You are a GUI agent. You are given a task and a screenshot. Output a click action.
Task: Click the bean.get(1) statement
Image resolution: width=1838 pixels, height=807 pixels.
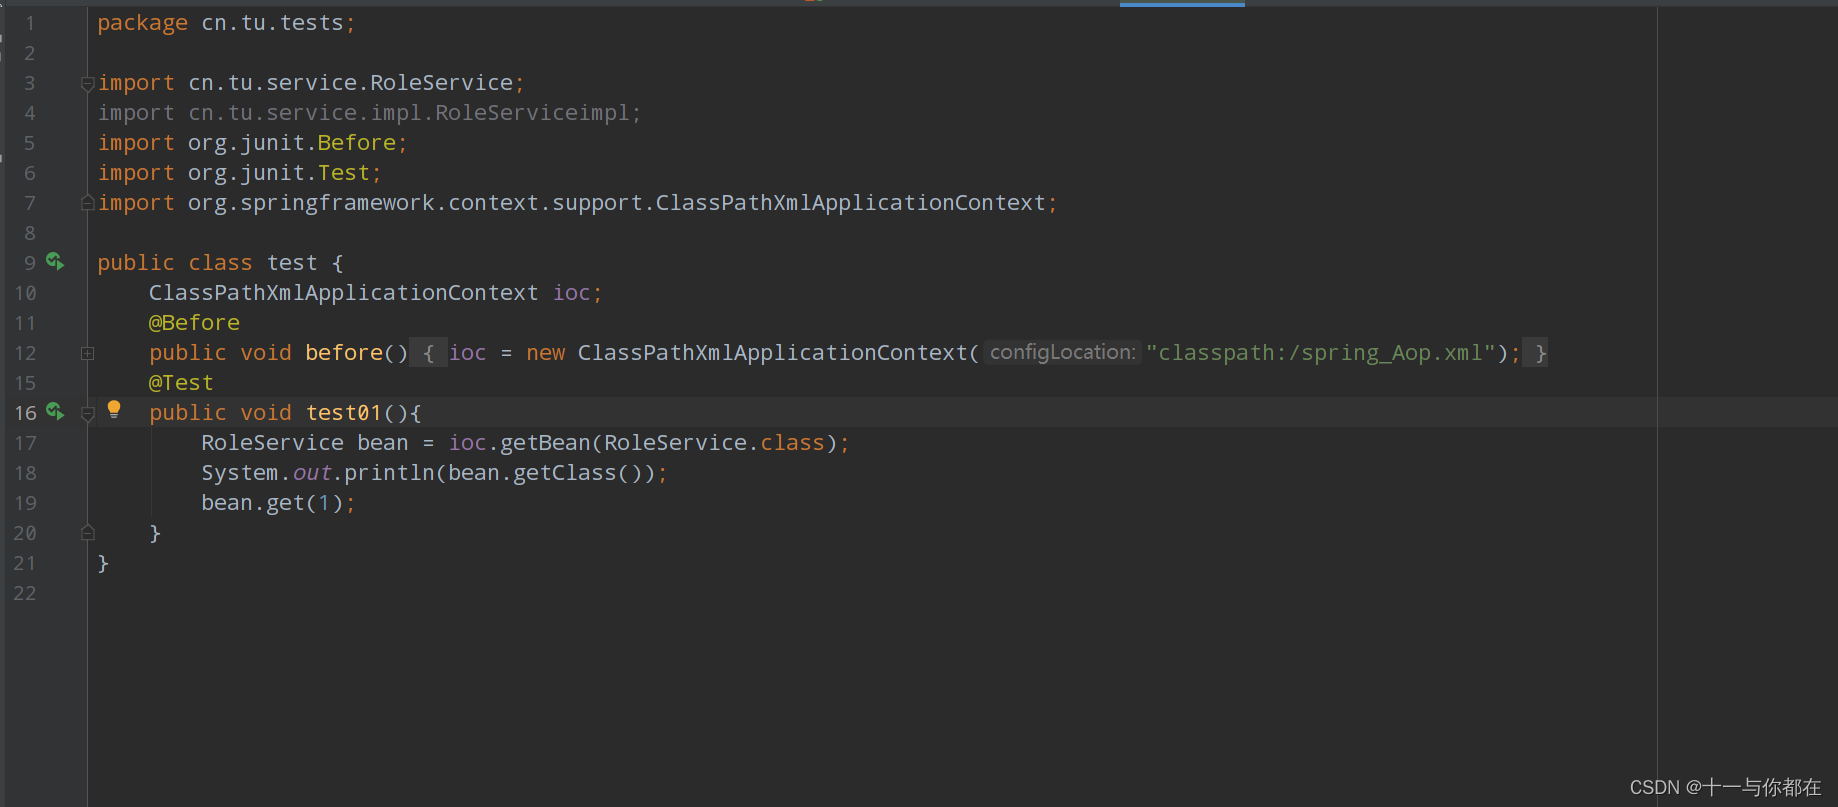278,503
